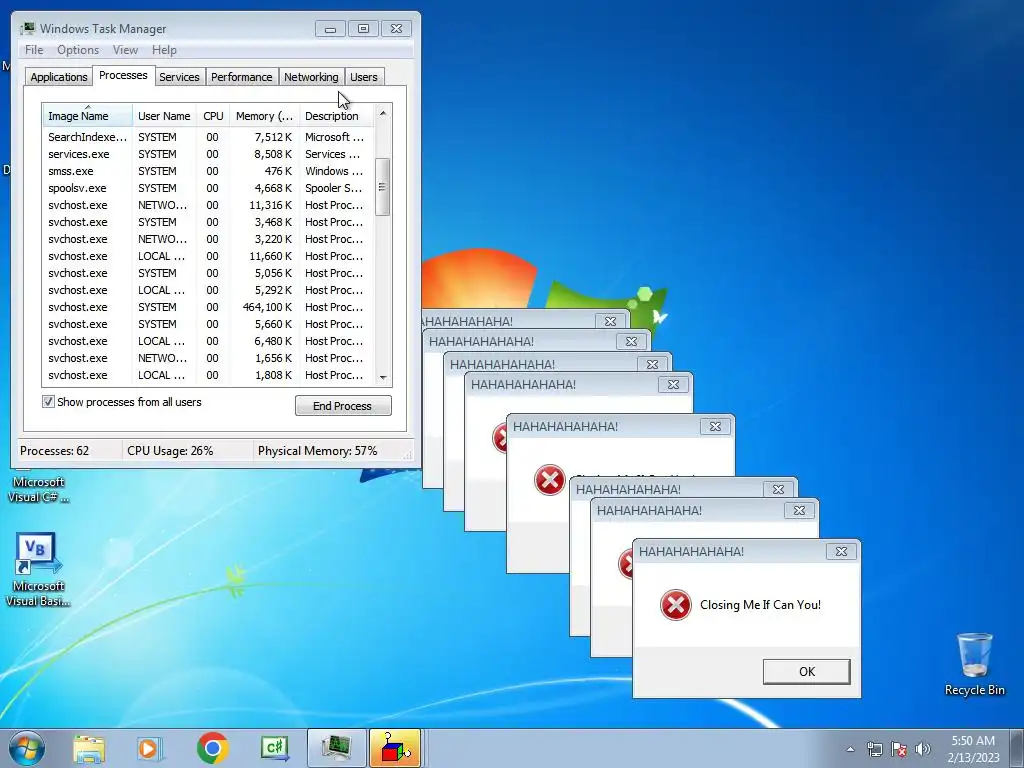Select the SearchIndexe... process row
The width and height of the screenshot is (1024, 768).
[208, 137]
